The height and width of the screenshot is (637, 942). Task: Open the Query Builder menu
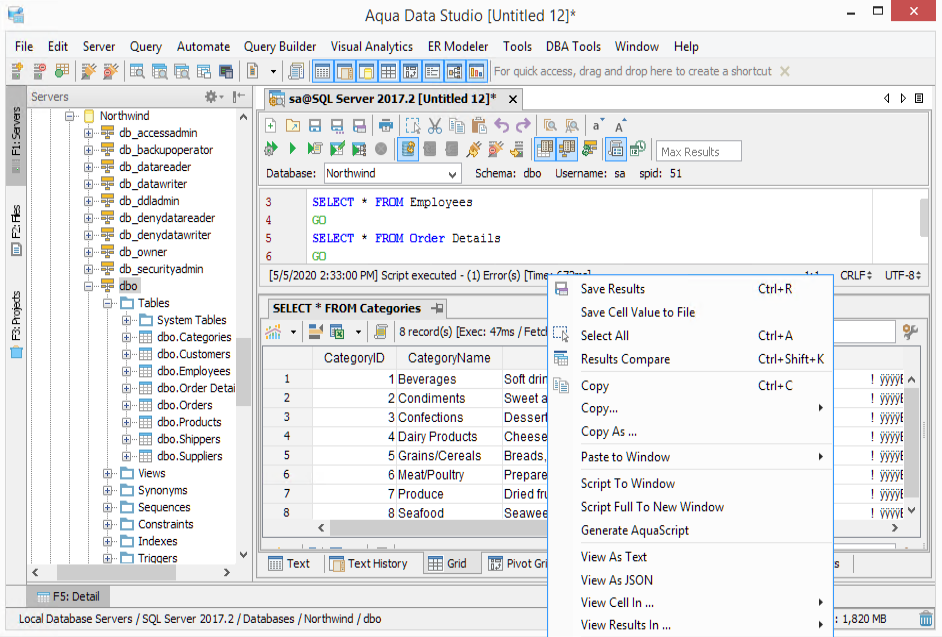pos(280,47)
